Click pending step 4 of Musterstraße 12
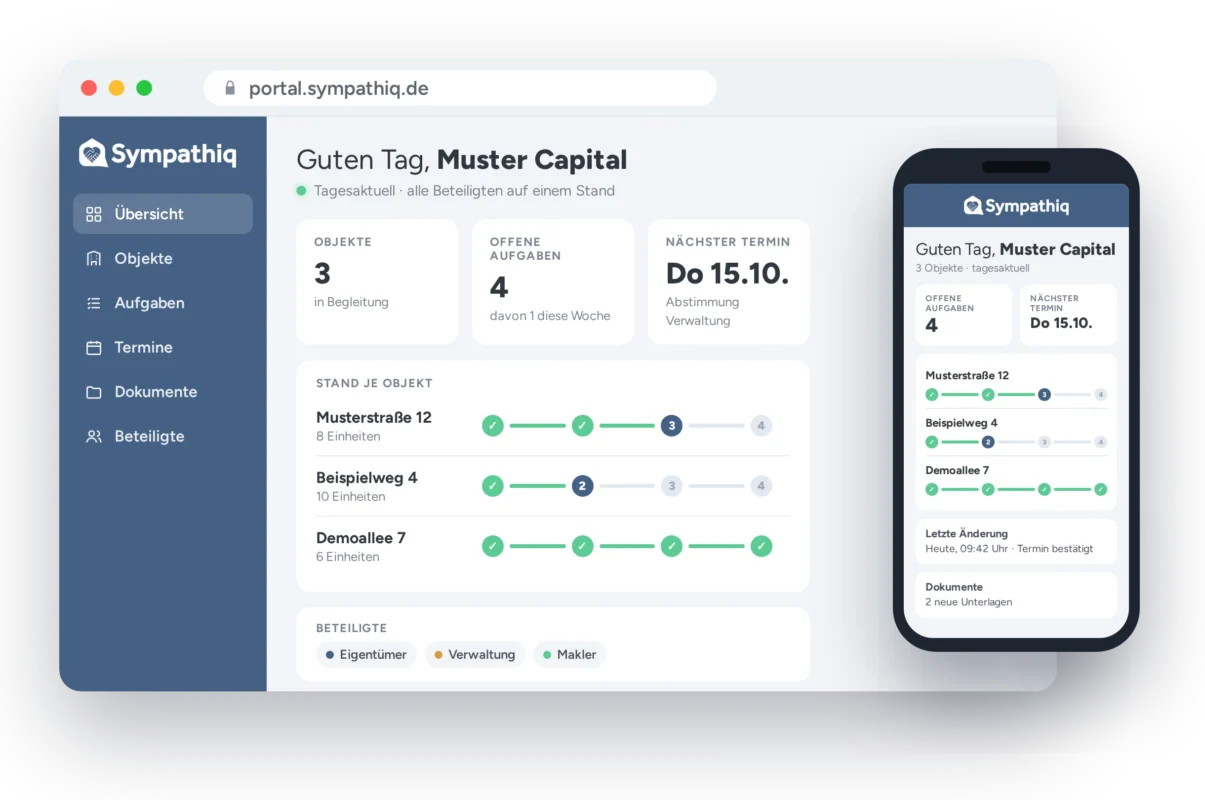The image size is (1205, 800). [761, 426]
